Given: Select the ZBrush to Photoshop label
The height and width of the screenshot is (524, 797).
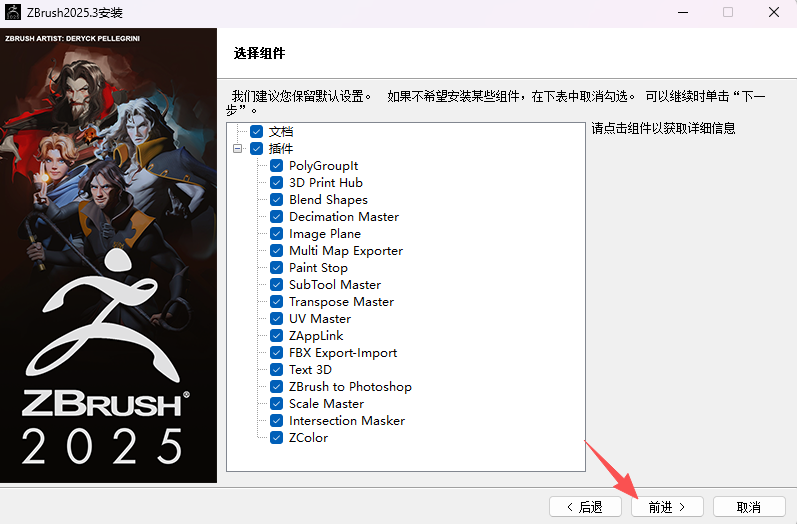Looking at the screenshot, I should click(x=350, y=387).
